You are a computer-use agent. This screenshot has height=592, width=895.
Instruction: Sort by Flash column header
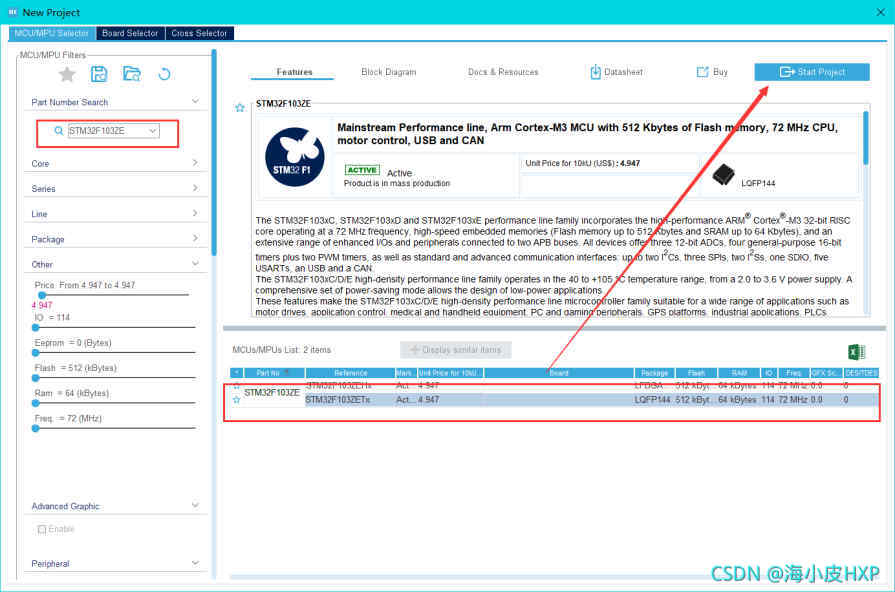click(x=696, y=373)
